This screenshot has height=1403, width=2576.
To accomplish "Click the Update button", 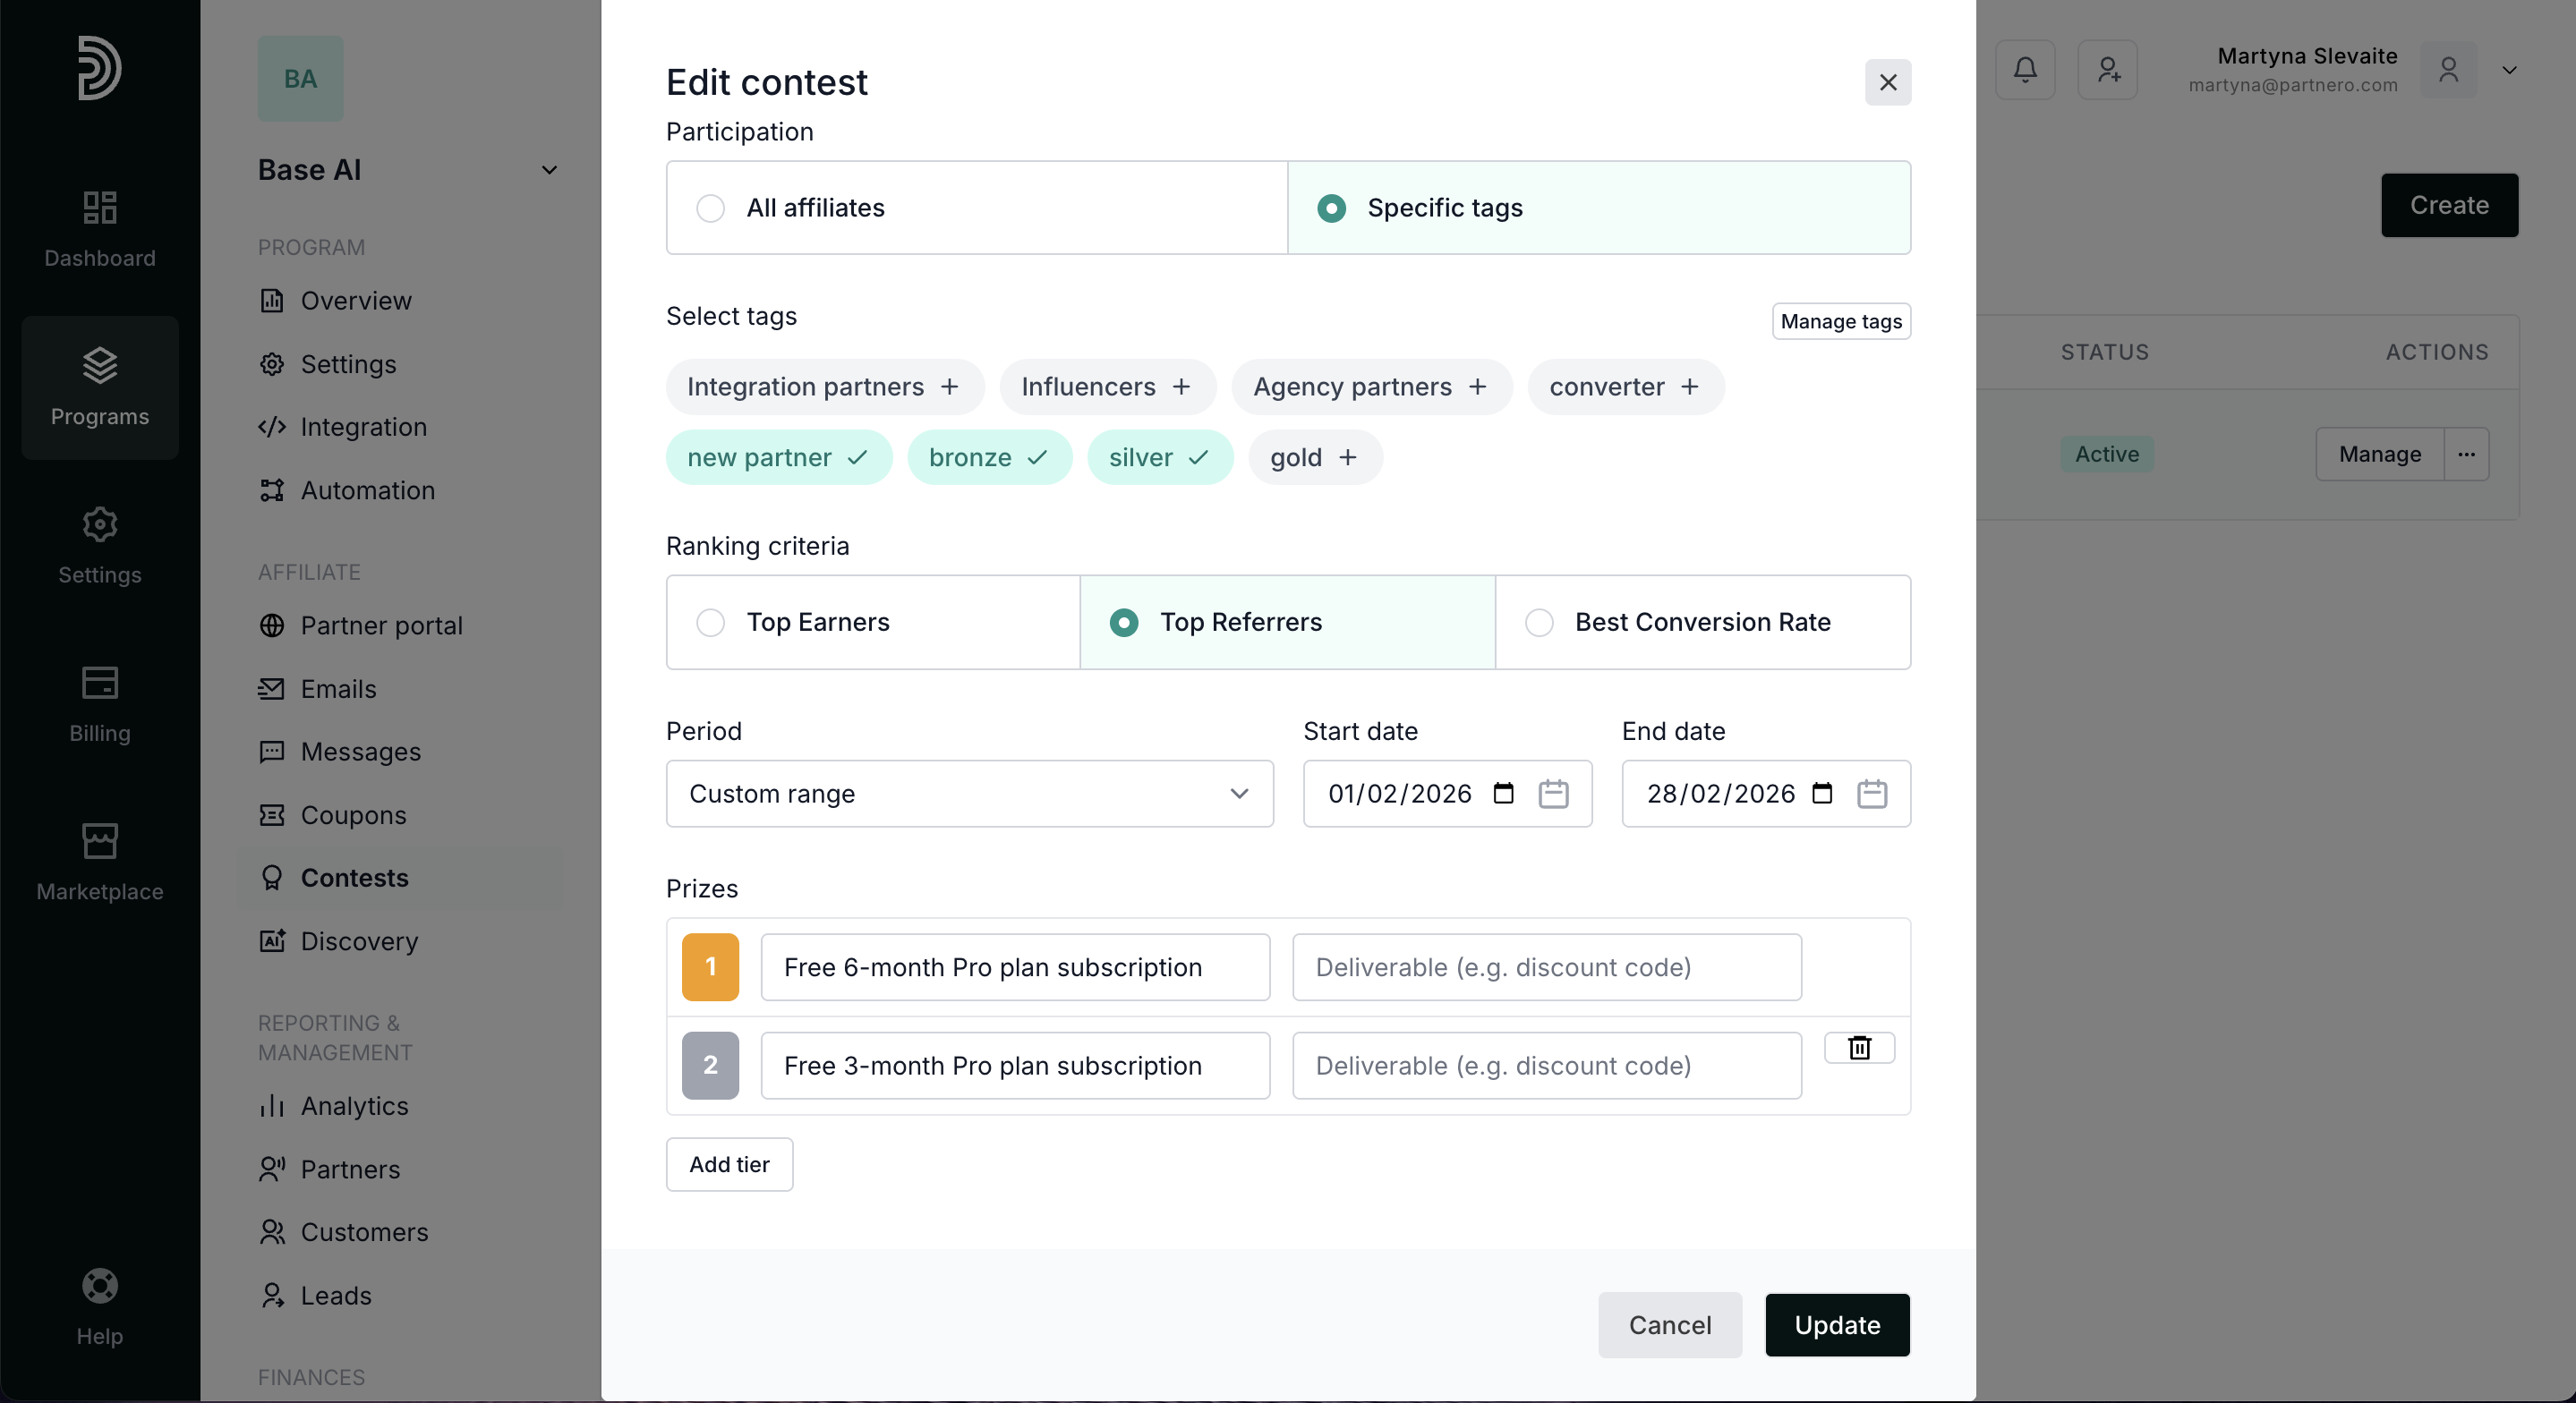I will pyautogui.click(x=1836, y=1325).
